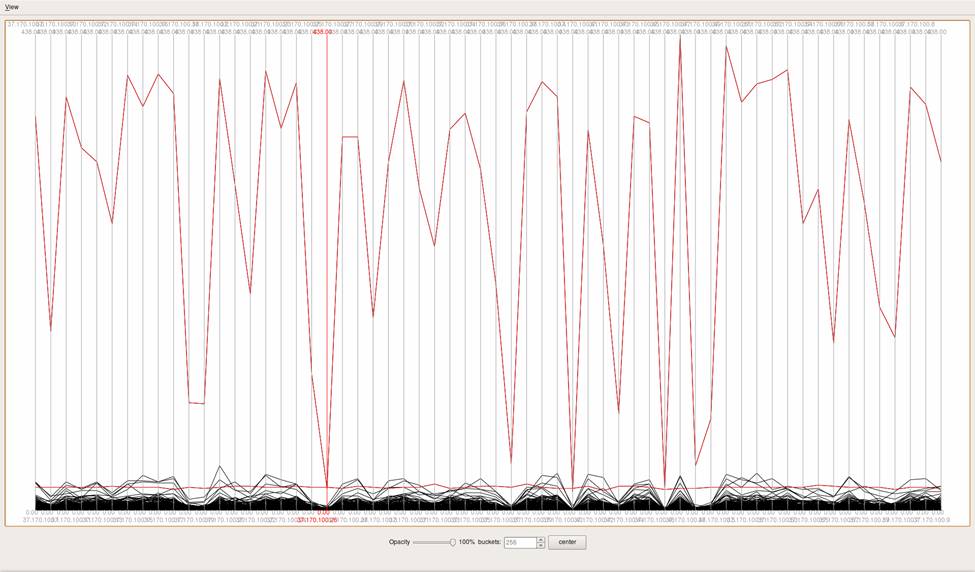Click the red 0.00 label below highlighted axis
Screen dimensions: 975x572
click(x=323, y=512)
